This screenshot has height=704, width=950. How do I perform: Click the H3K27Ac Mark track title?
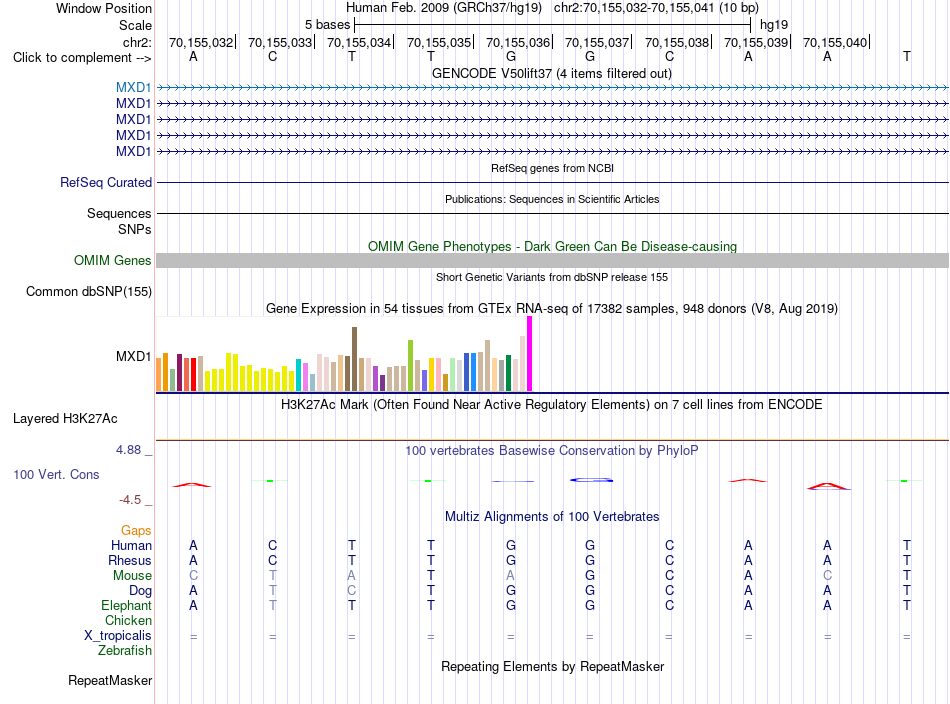click(x=552, y=404)
